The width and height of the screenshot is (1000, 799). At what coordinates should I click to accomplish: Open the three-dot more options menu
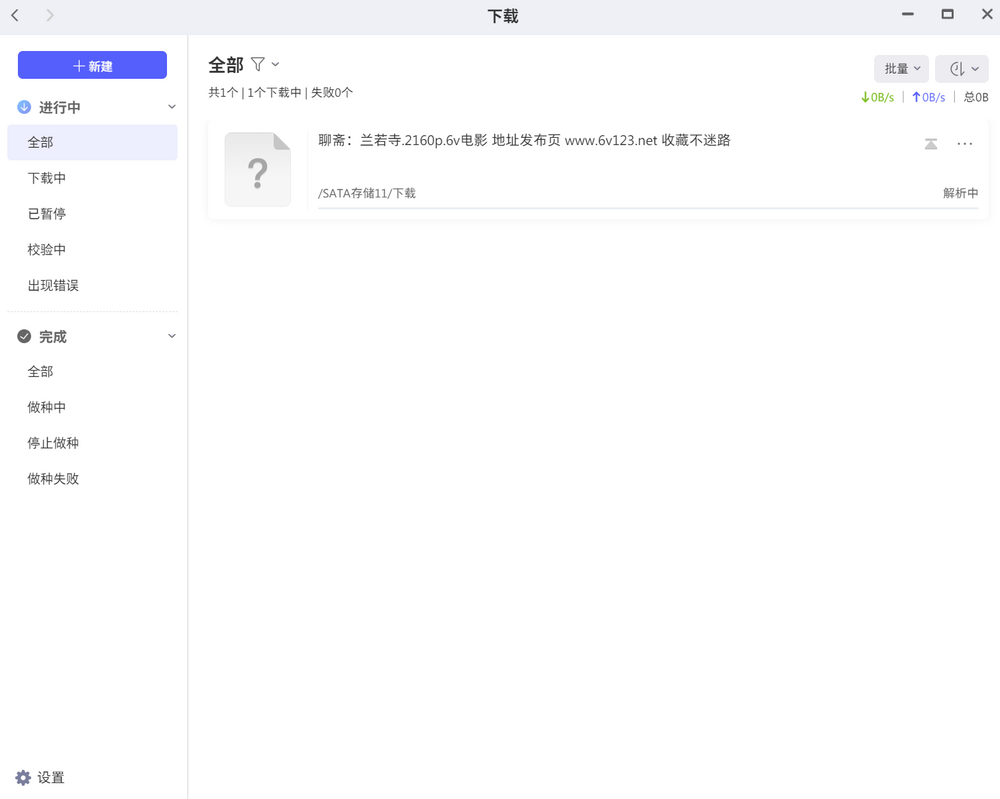tap(965, 144)
